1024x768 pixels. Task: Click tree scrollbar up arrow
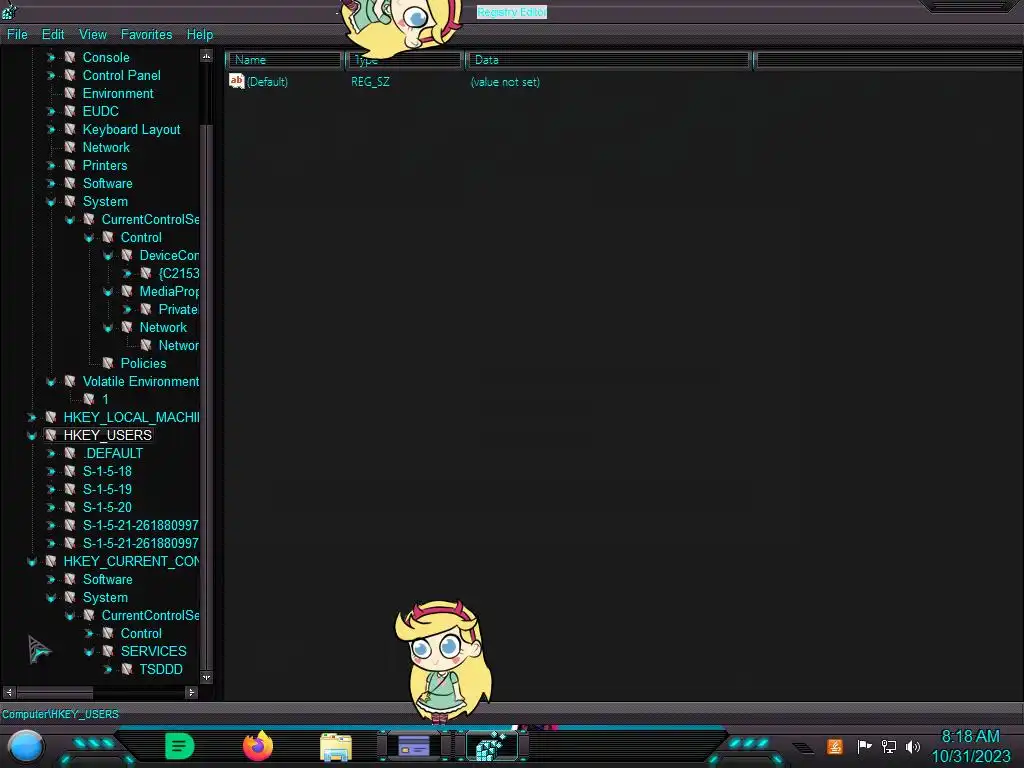point(206,56)
